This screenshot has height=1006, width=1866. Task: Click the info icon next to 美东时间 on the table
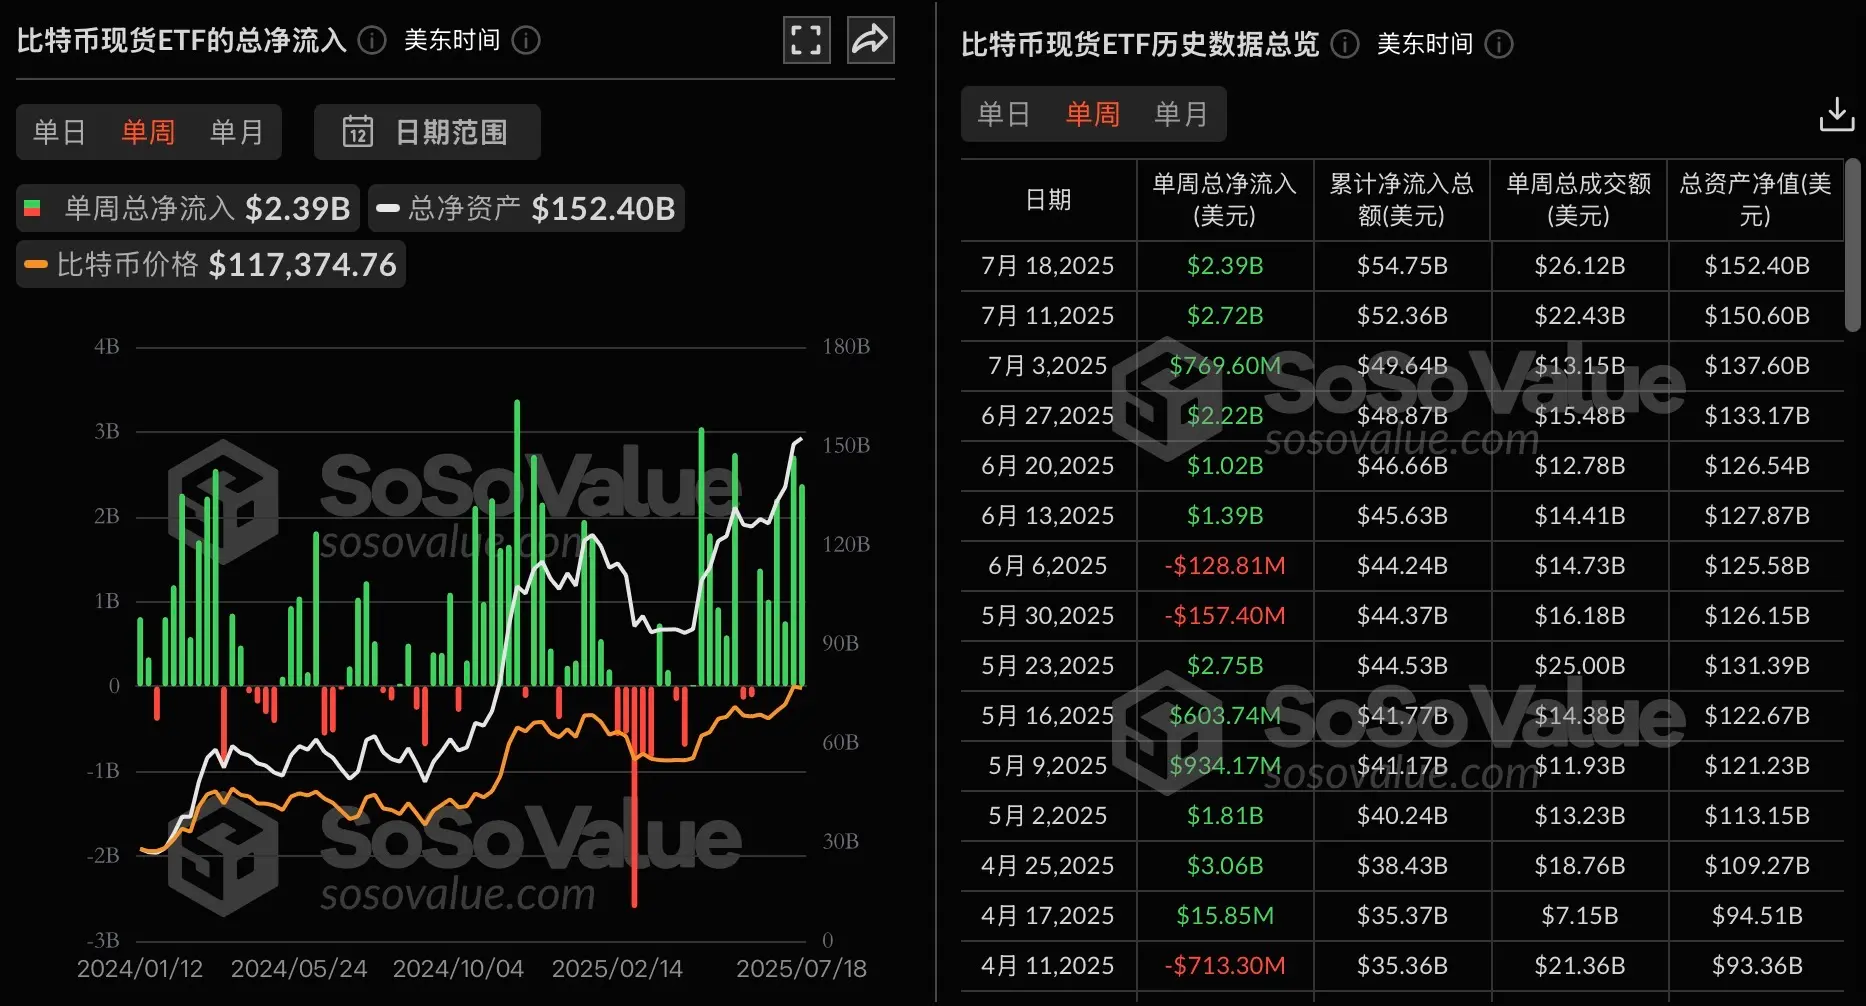point(1497,45)
